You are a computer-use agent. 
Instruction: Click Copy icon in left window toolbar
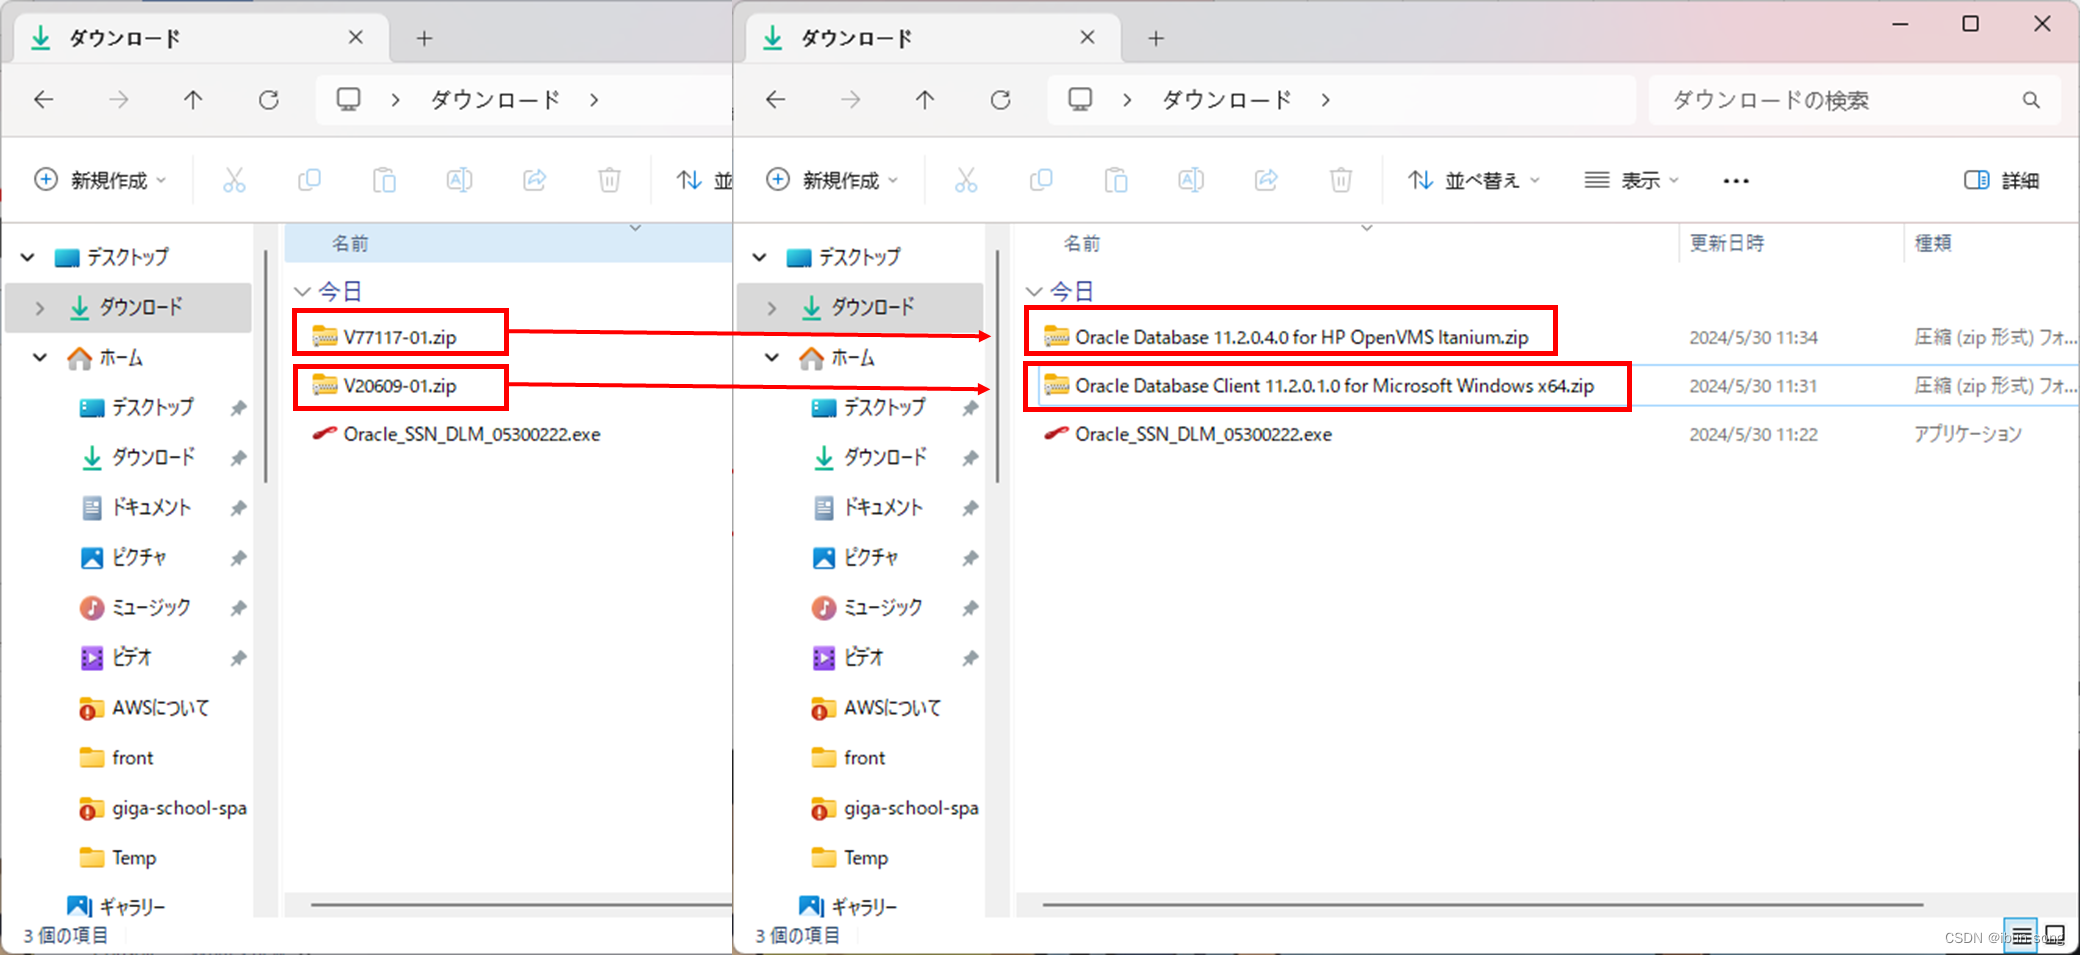point(309,180)
